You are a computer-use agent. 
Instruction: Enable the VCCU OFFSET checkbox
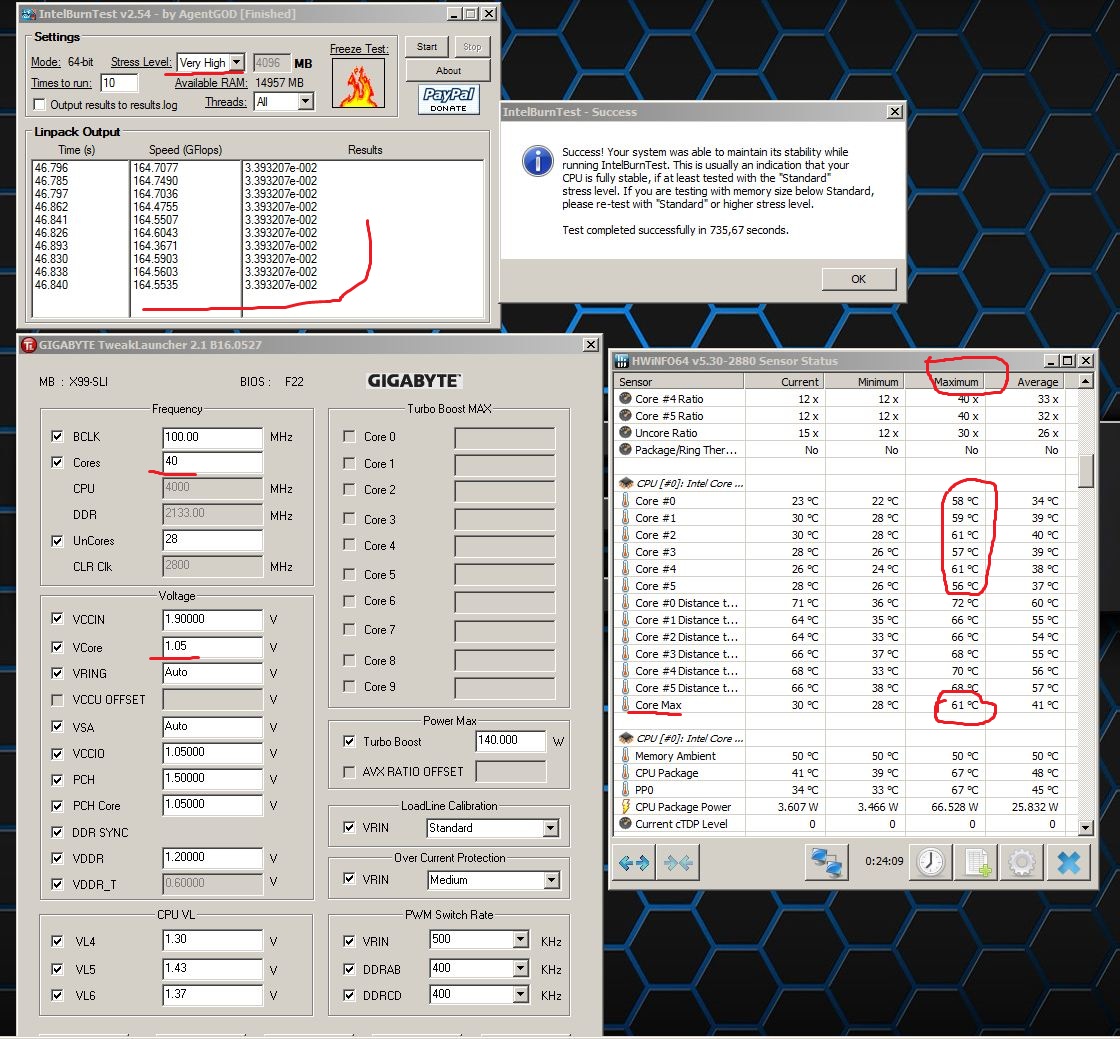pos(57,700)
